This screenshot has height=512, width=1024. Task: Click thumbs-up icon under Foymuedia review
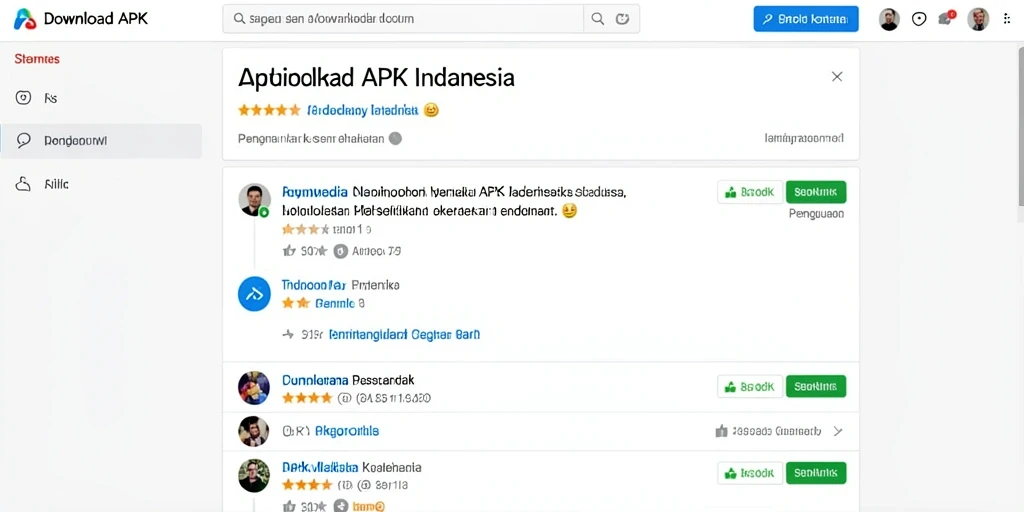click(x=289, y=250)
